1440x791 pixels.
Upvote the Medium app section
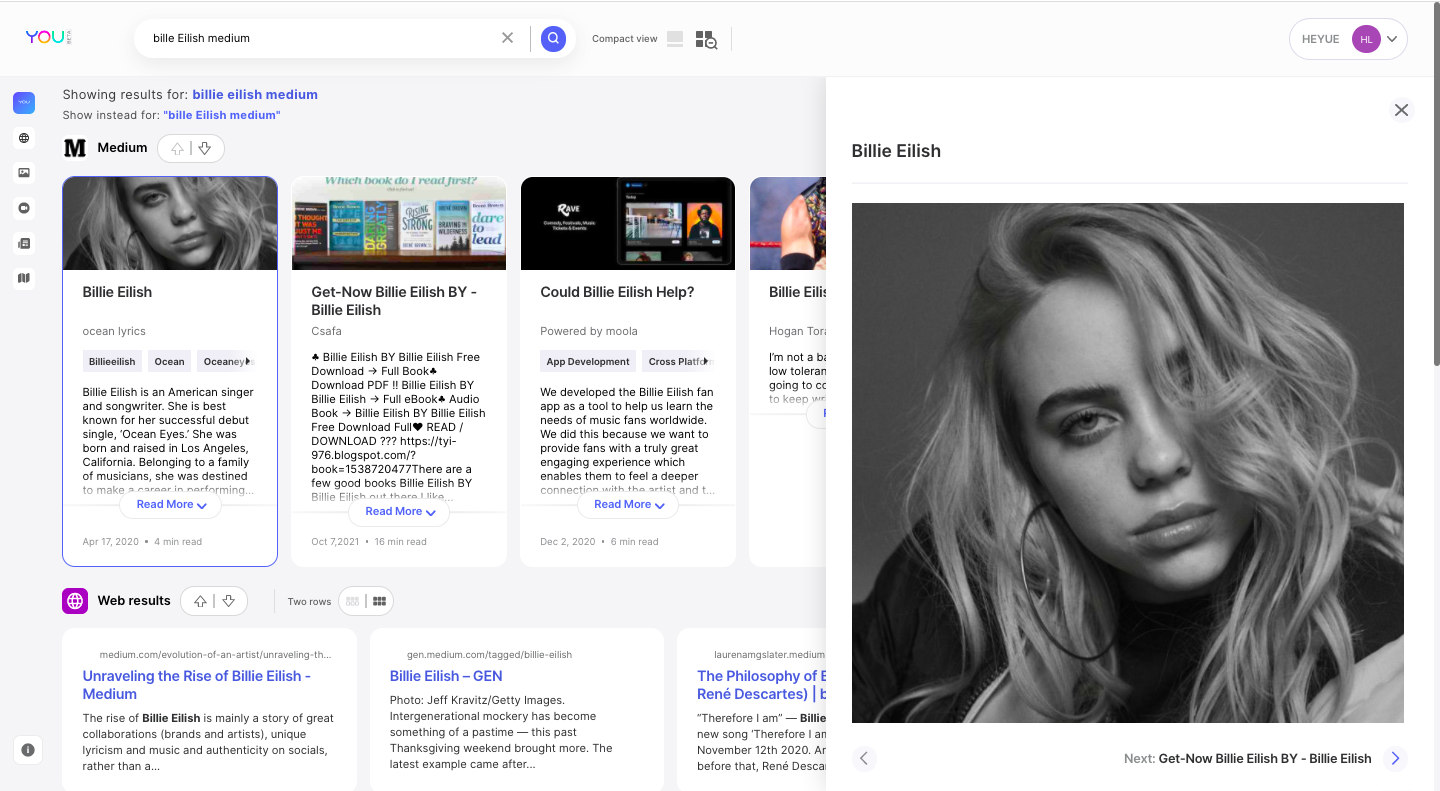(177, 148)
